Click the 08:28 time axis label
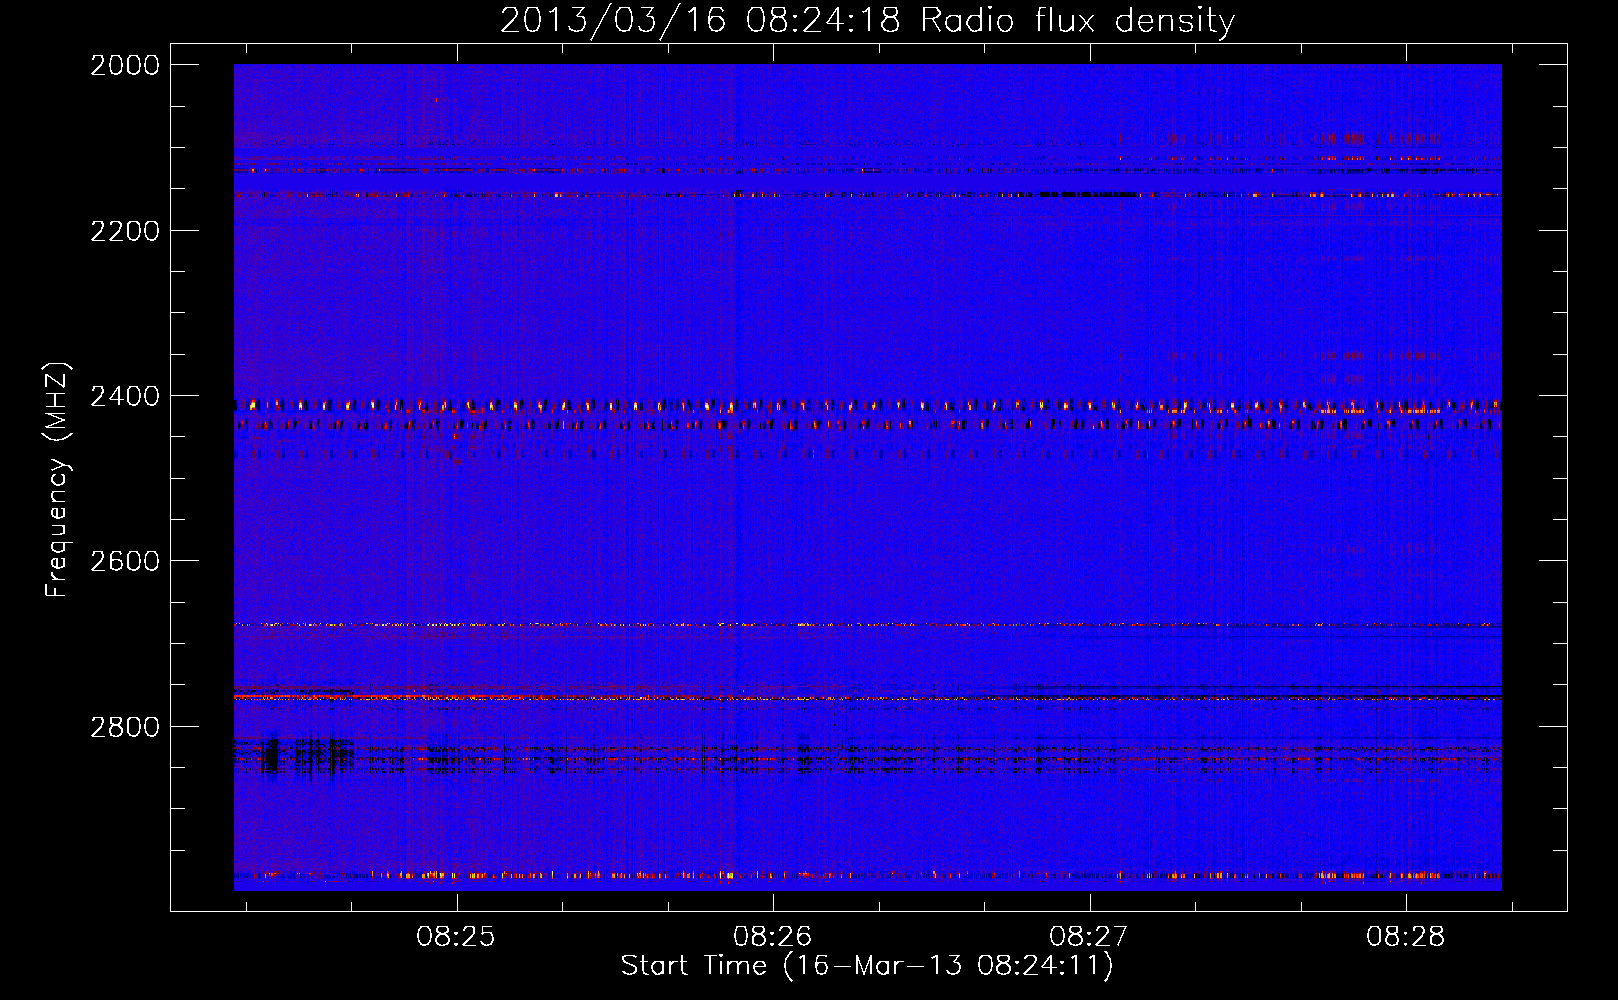 pos(1406,937)
